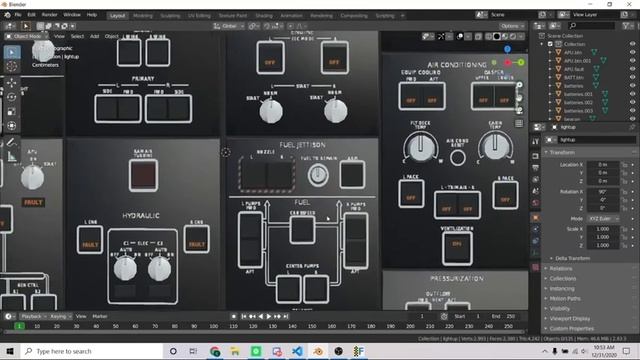Screen dimensions: 640x360
Task: Click the outliner search field
Action: pos(591,26)
